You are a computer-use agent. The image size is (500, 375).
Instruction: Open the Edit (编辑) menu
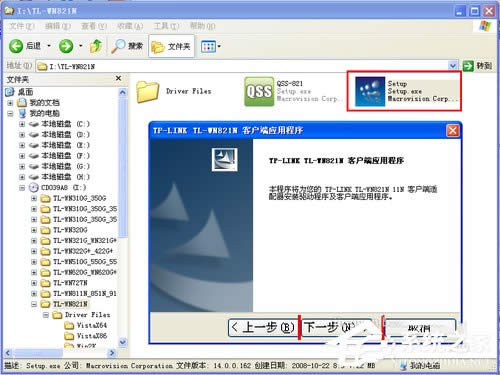tap(57, 26)
